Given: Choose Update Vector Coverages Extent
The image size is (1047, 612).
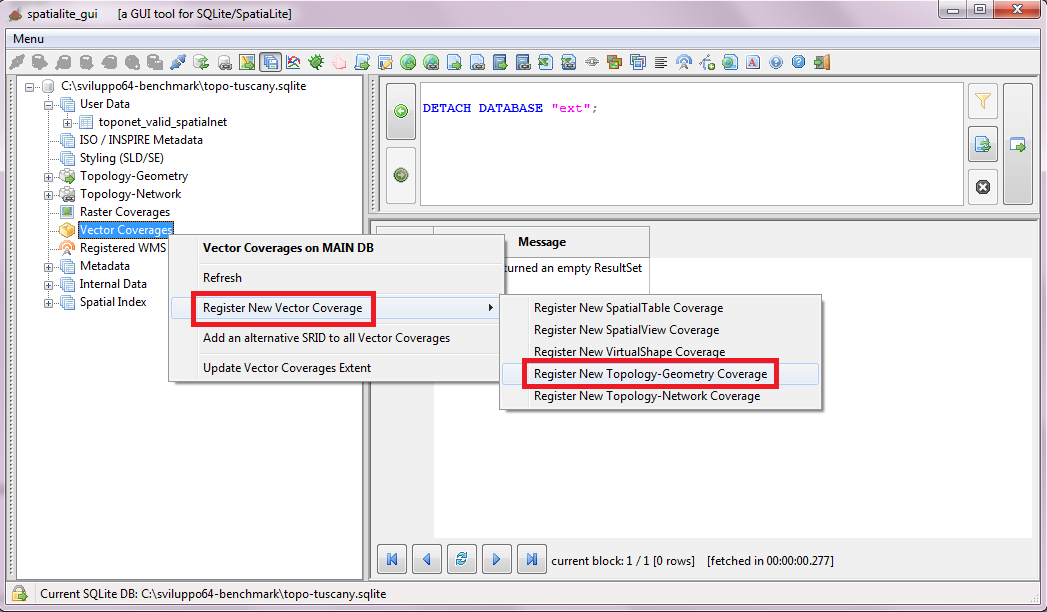Looking at the screenshot, I should pyautogui.click(x=335, y=368).
